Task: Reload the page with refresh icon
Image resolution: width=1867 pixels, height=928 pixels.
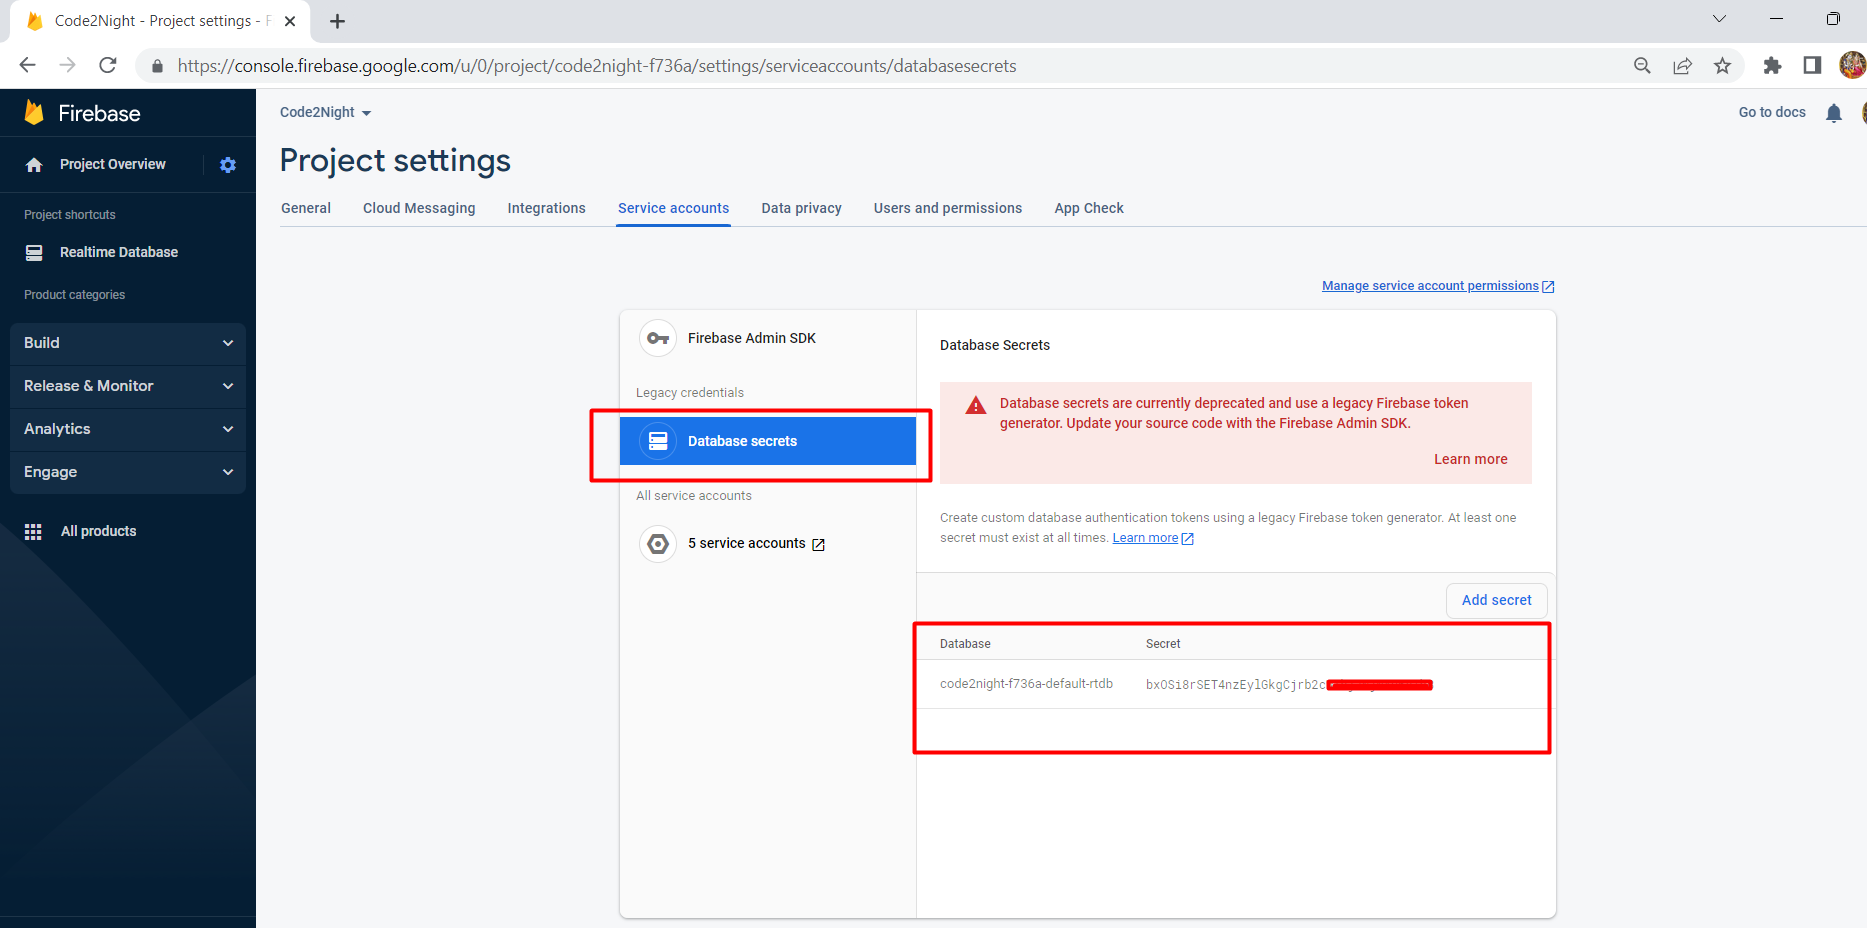Action: click(108, 65)
